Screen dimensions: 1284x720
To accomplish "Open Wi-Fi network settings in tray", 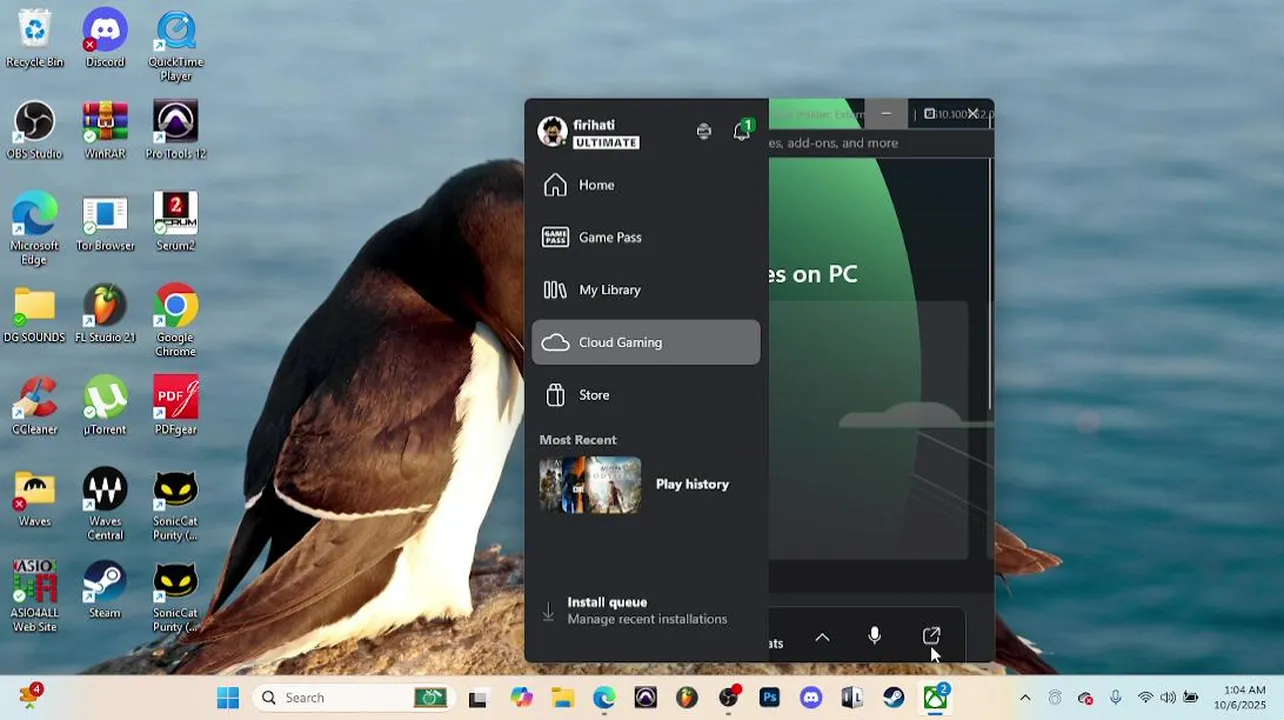I will click(1146, 698).
